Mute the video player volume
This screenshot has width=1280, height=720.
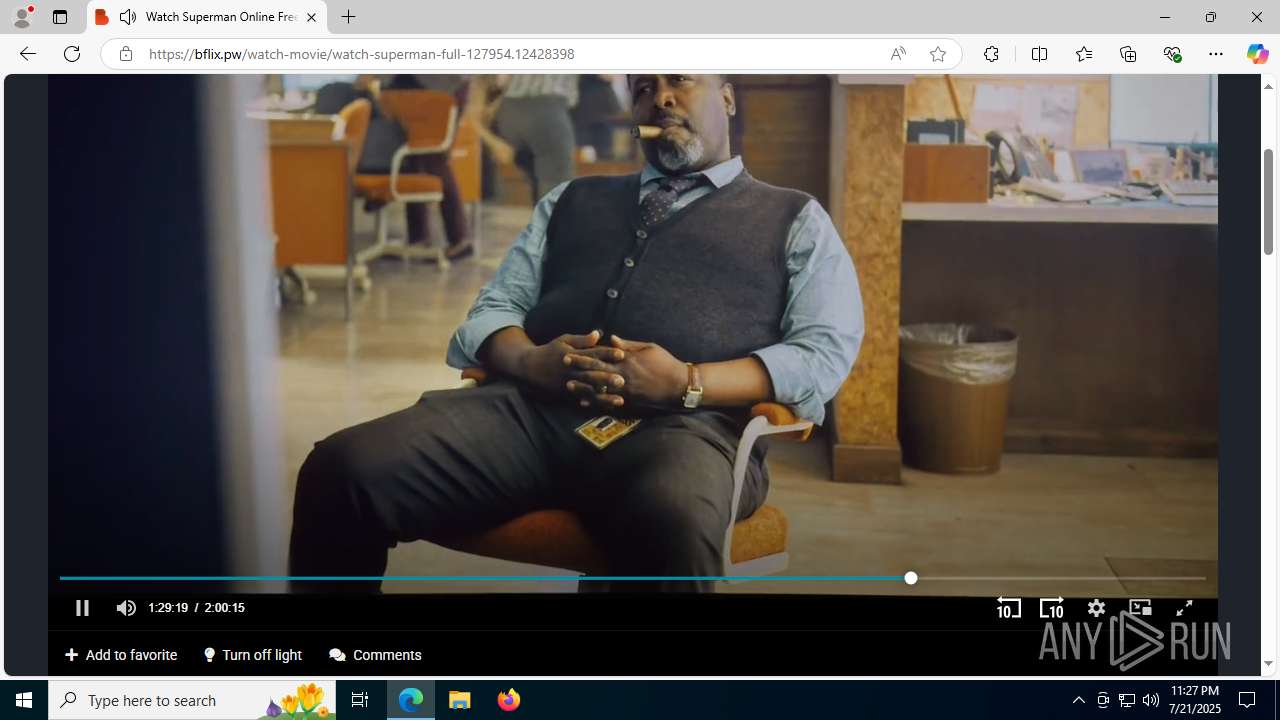(126, 608)
